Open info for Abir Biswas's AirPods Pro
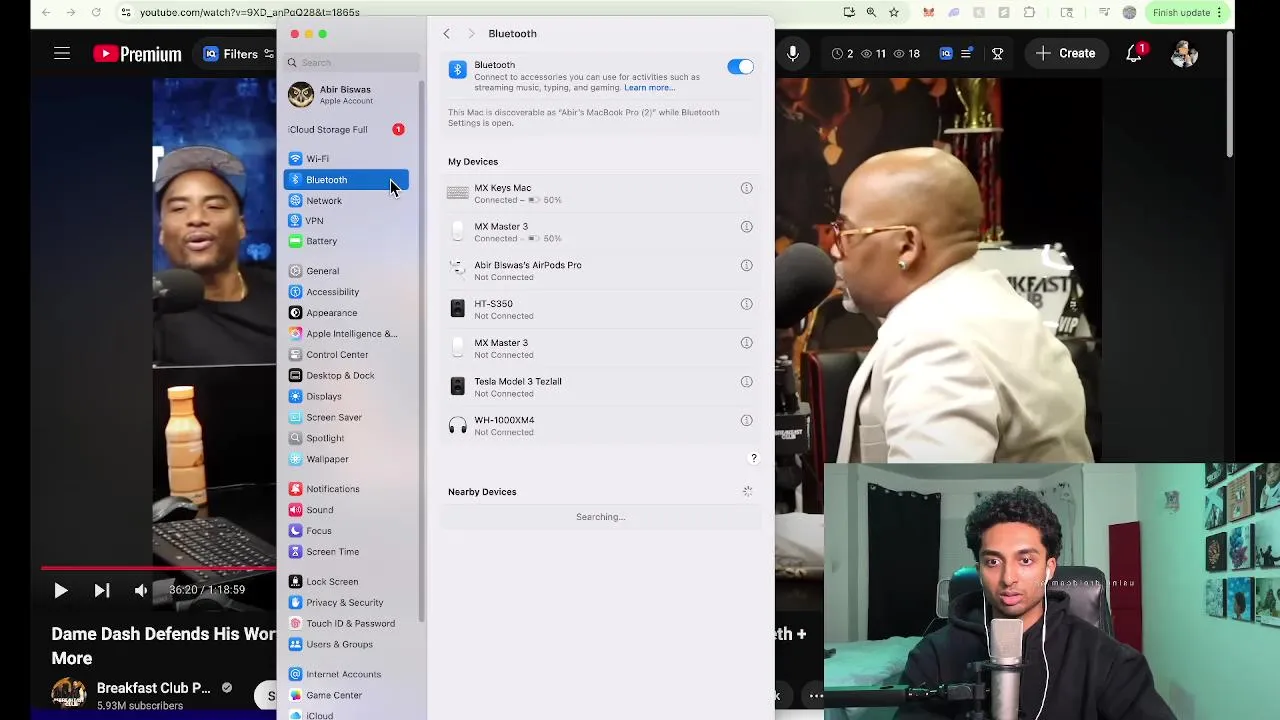 [746, 265]
